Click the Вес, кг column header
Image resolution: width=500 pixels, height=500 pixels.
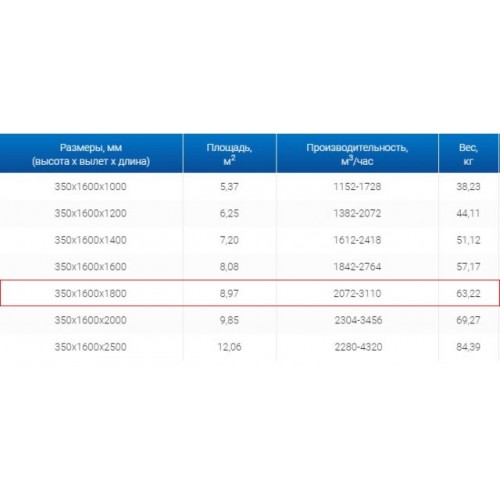click(x=468, y=154)
